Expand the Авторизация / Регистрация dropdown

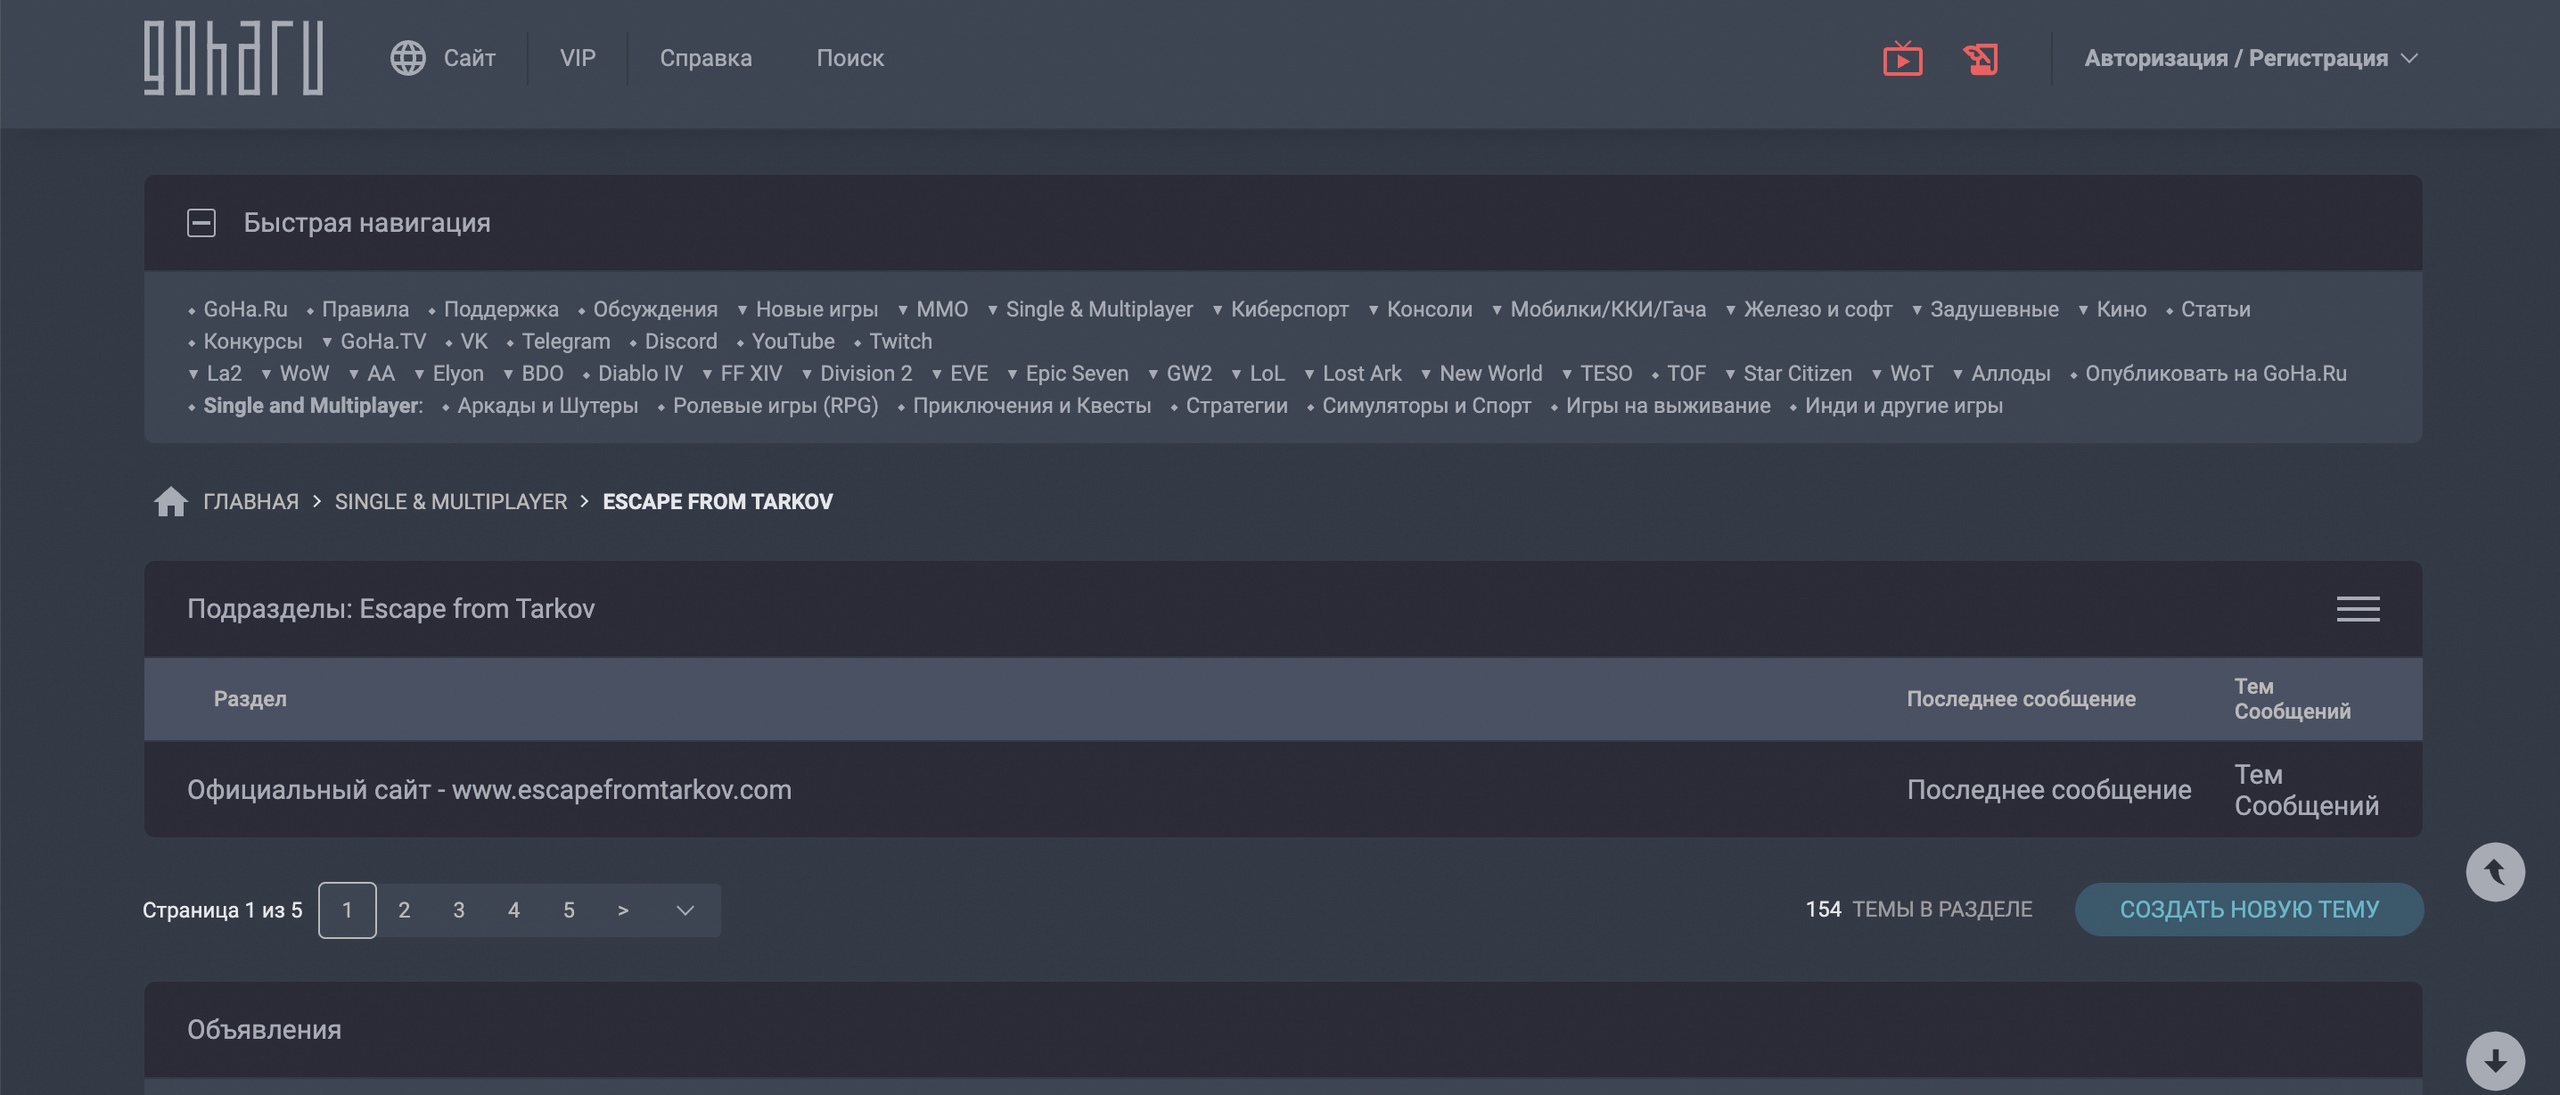pos(2250,58)
